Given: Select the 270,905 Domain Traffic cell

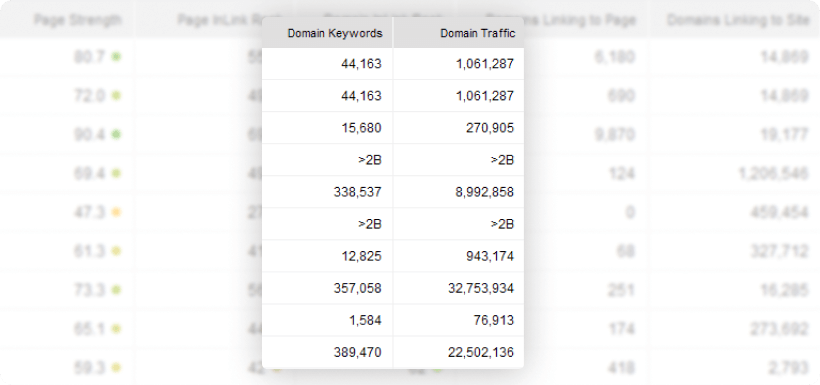Looking at the screenshot, I should click(x=459, y=128).
